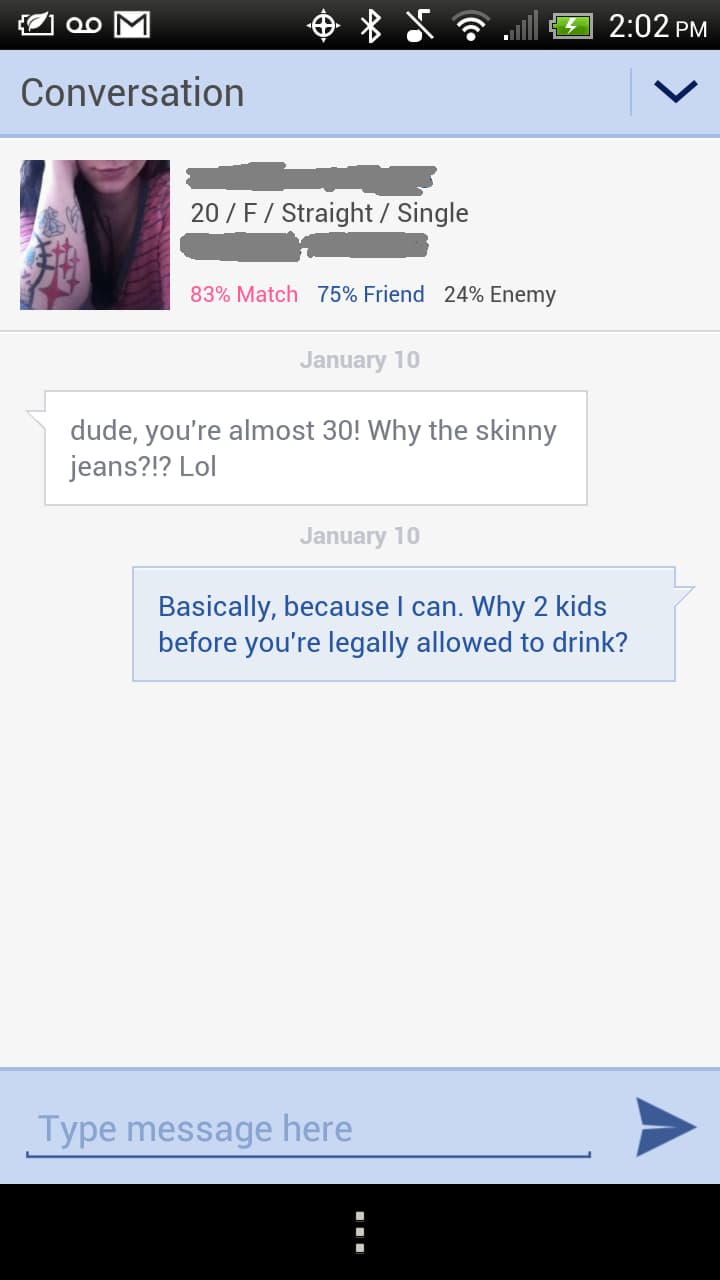Image resolution: width=720 pixels, height=1280 pixels.
Task: Open the three-dot overflow menu
Action: [360, 1232]
